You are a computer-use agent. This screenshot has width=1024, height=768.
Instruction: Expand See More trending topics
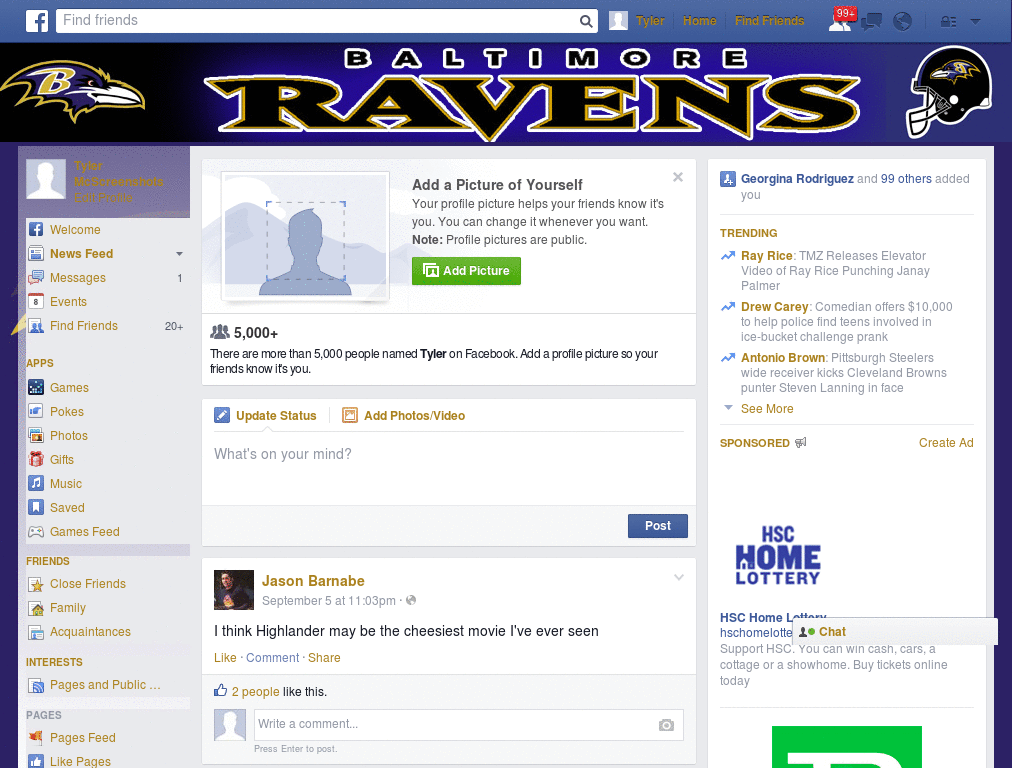click(x=767, y=409)
